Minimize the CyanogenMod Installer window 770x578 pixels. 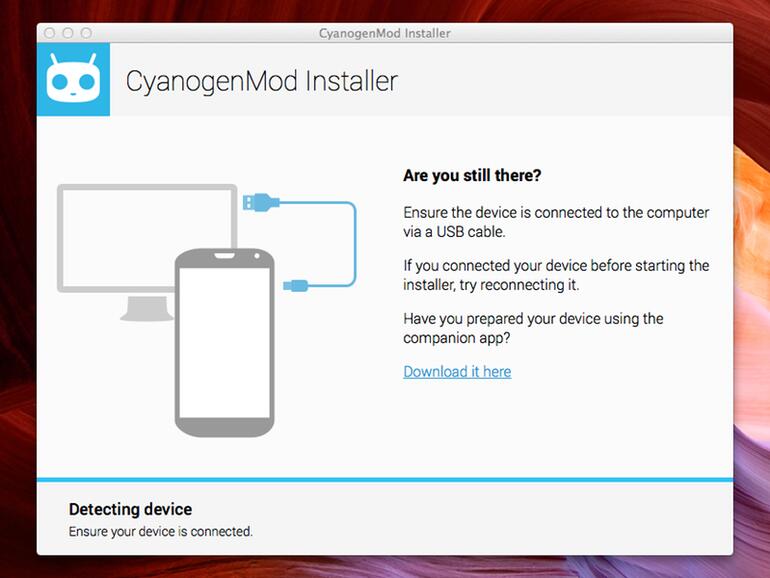click(x=68, y=33)
